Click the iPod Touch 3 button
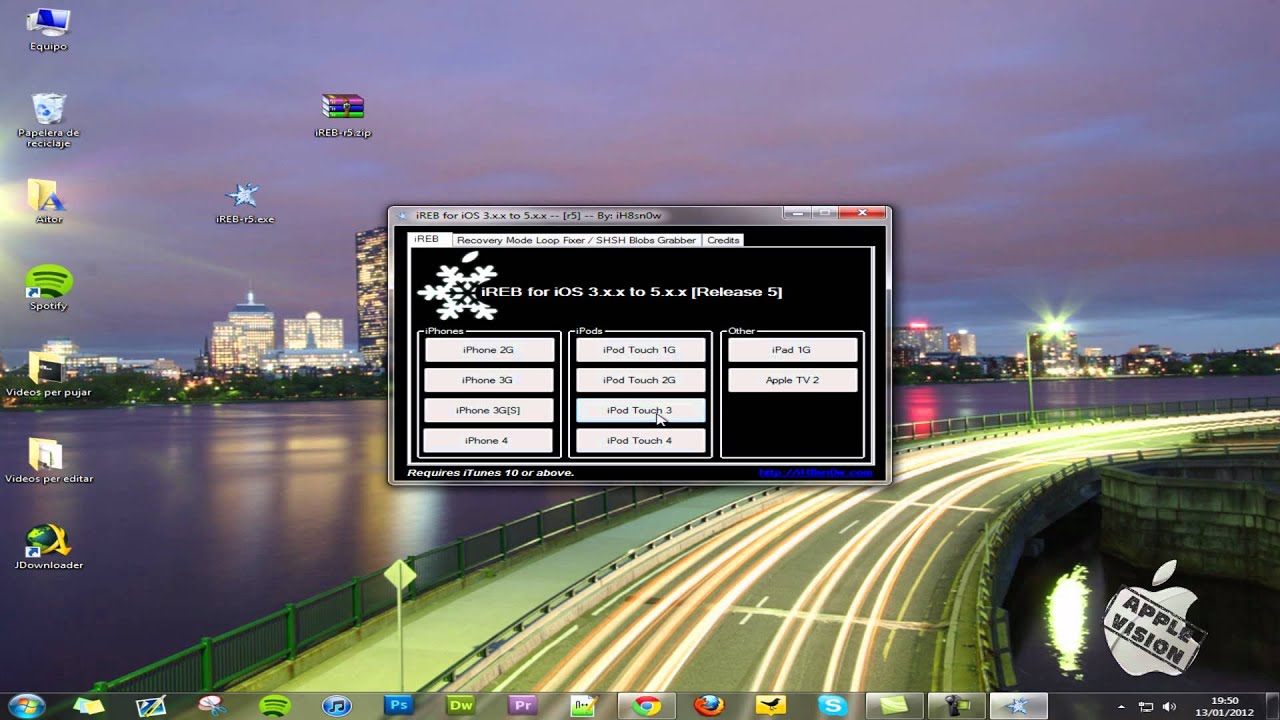1280x720 pixels. pos(640,410)
